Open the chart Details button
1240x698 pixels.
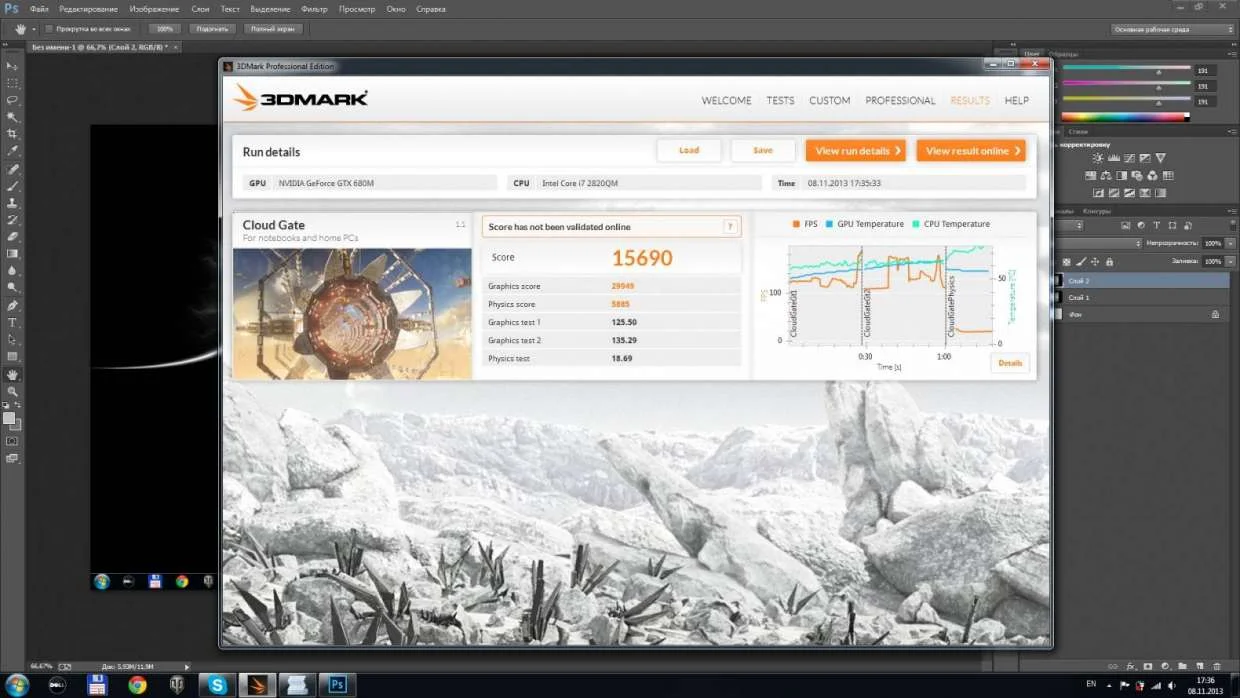pyautogui.click(x=1010, y=363)
